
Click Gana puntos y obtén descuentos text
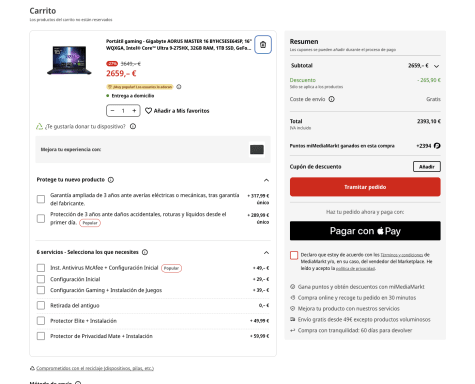coord(361,287)
